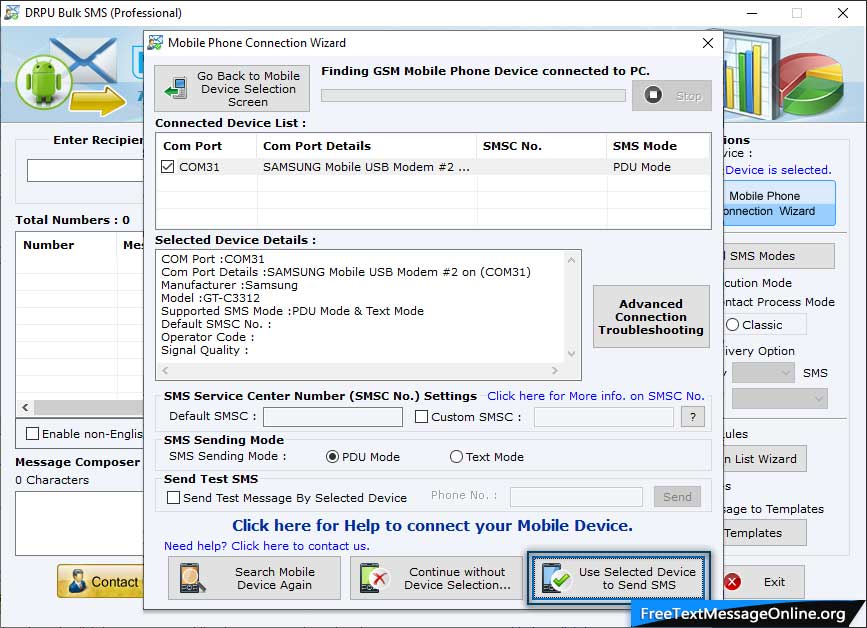Click the device search progress bar
The image size is (867, 628).
click(473, 96)
